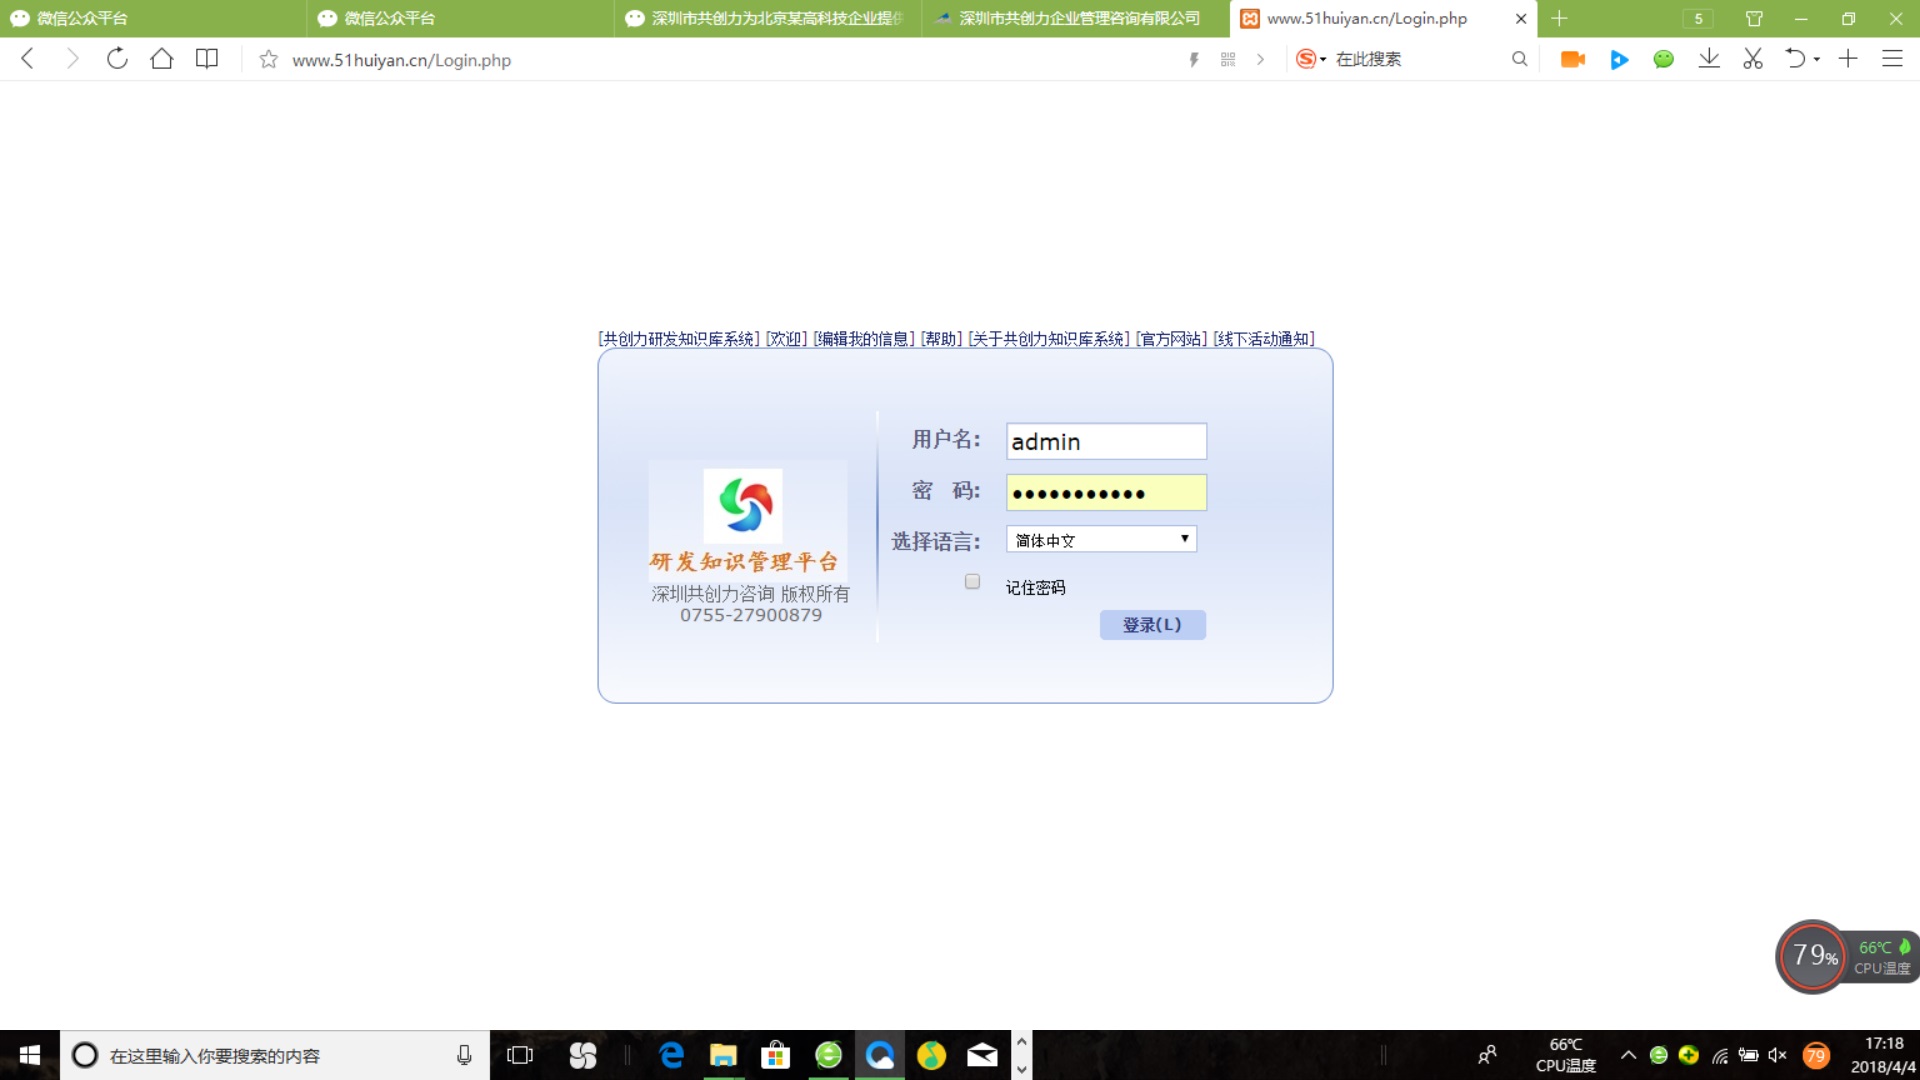Screen dimensions: 1920x1080
Task: Click the 密码 password field
Action: pyautogui.click(x=1106, y=492)
